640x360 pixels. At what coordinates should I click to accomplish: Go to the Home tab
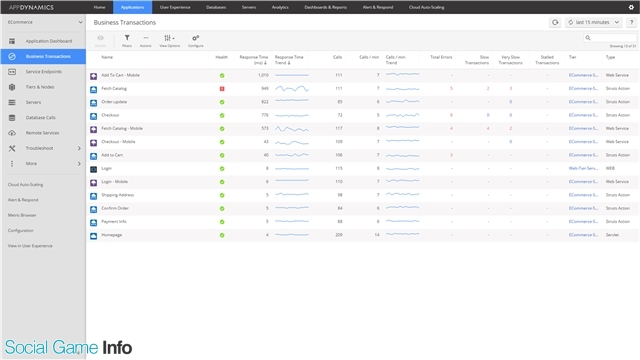point(99,7)
